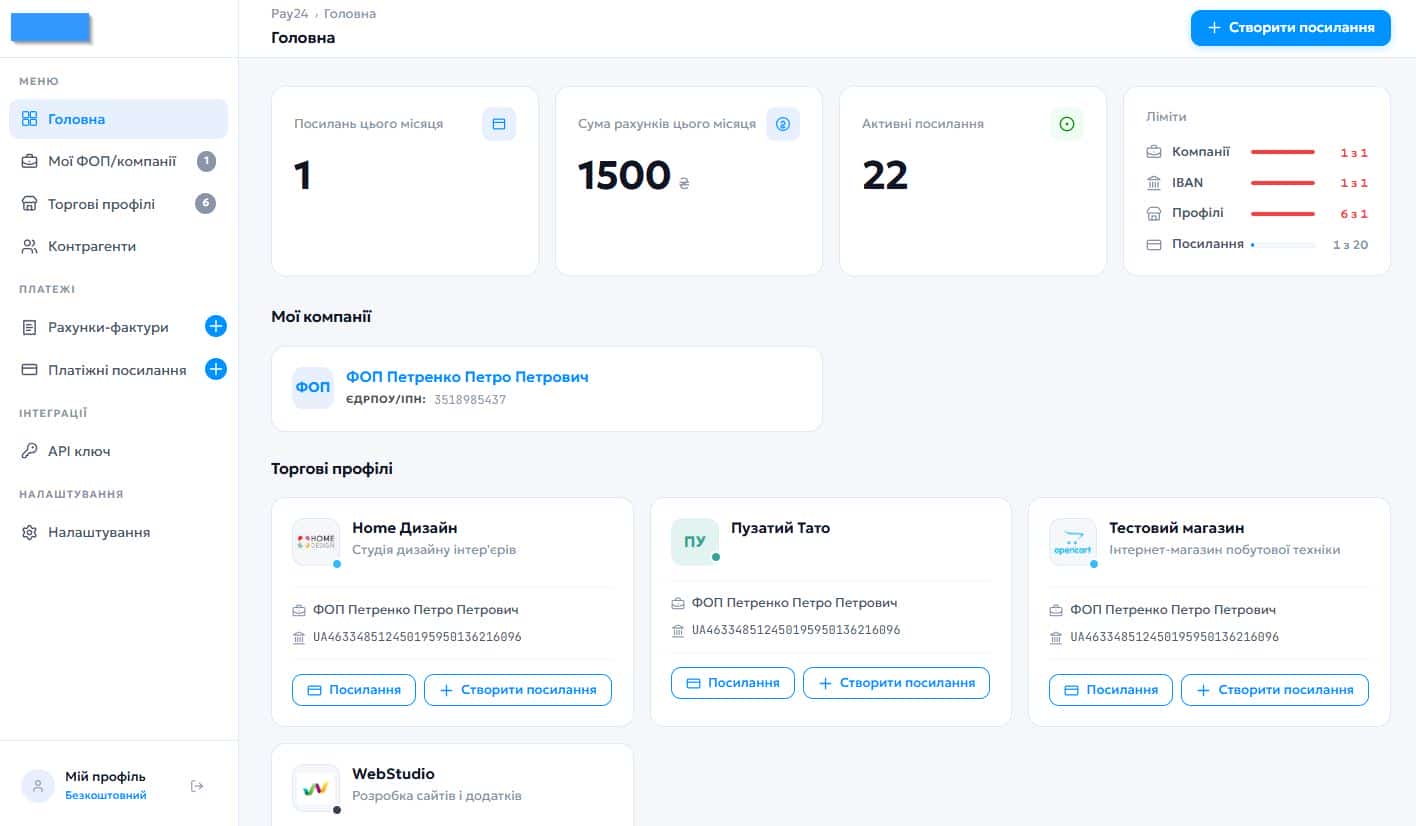
Task: Click the badge count 1 beside Мої ФОП/компанії
Action: pos(206,161)
